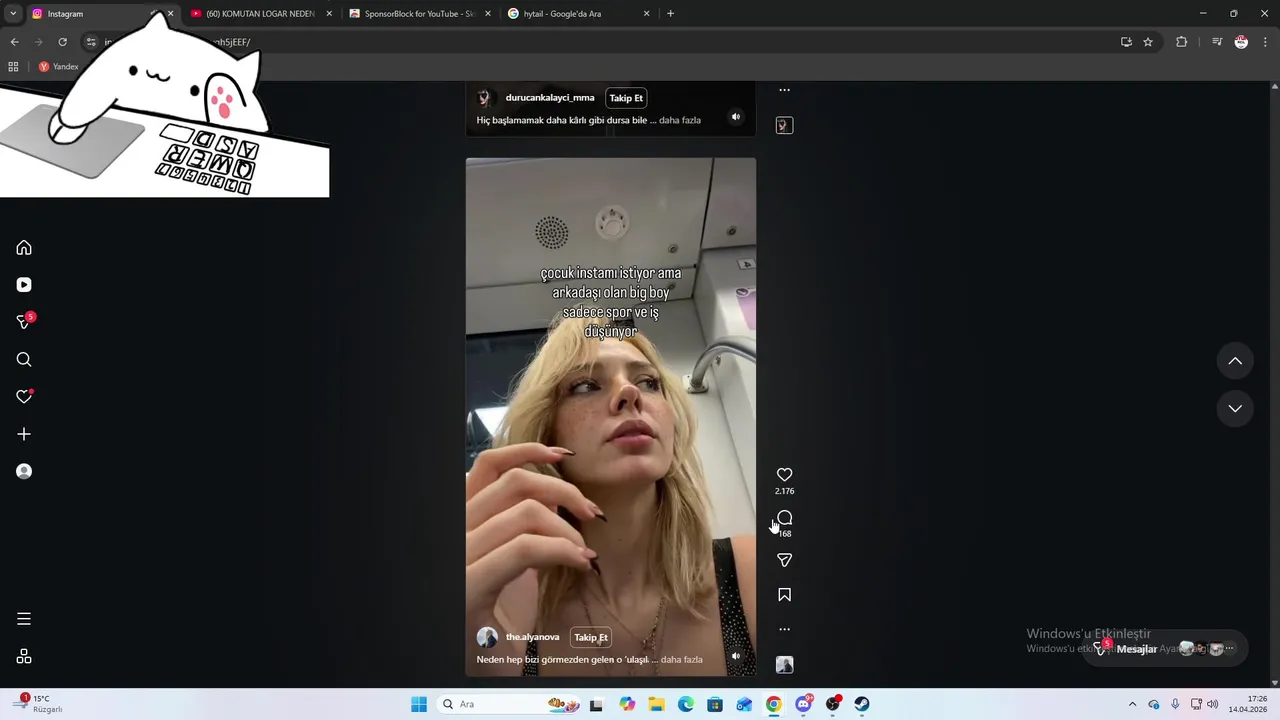Open durucankalayci_mma profile picture
This screenshot has width=1280, height=720.
coord(485,98)
